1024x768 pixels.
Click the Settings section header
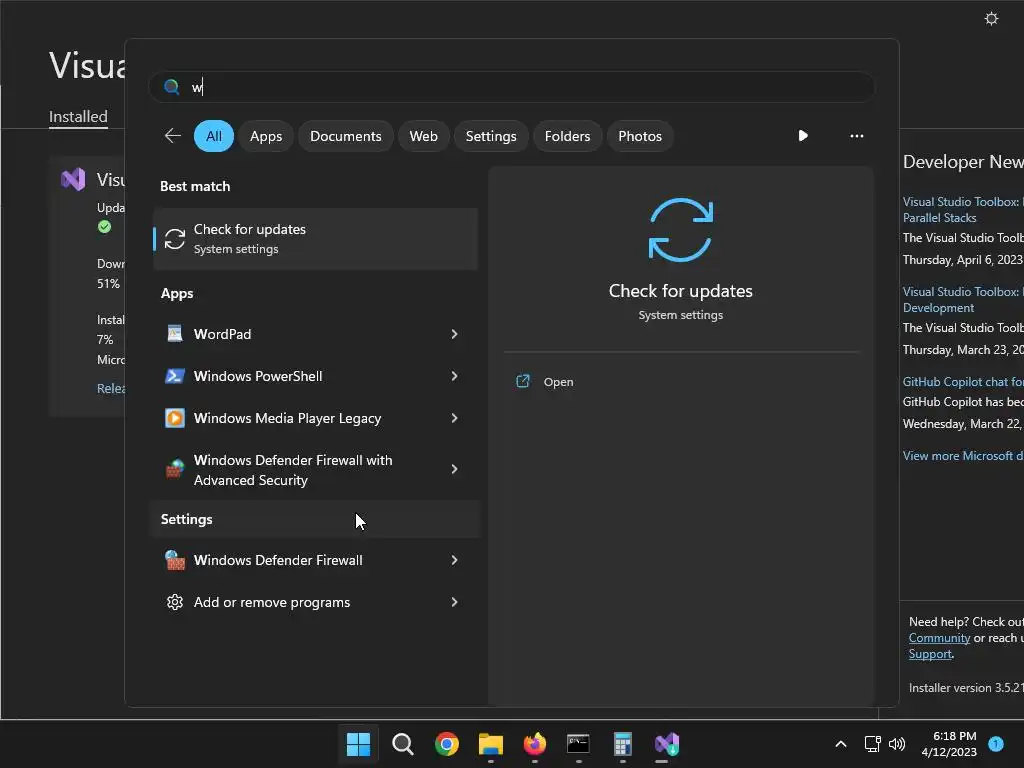(187, 519)
